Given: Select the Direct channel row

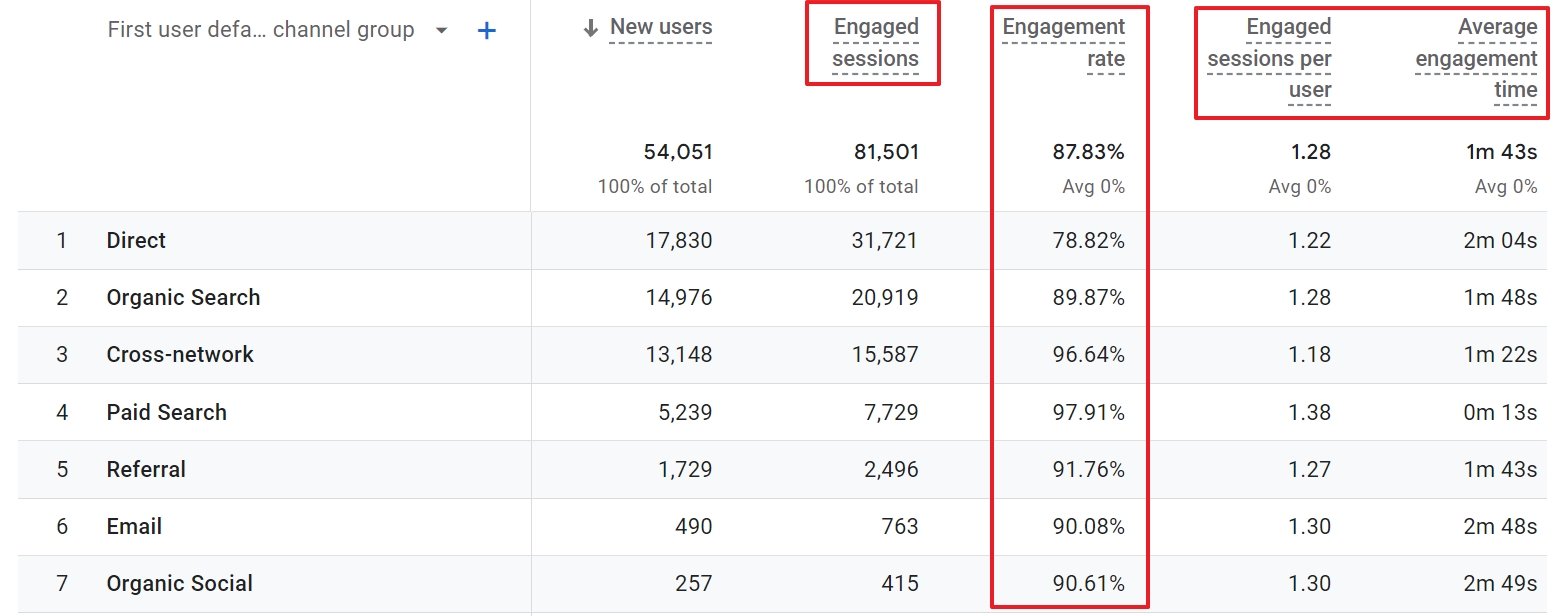Looking at the screenshot, I should (x=136, y=240).
